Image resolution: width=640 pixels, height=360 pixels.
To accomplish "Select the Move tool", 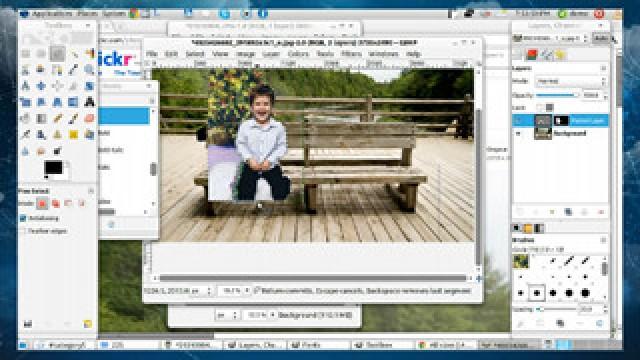I will click(x=41, y=86).
